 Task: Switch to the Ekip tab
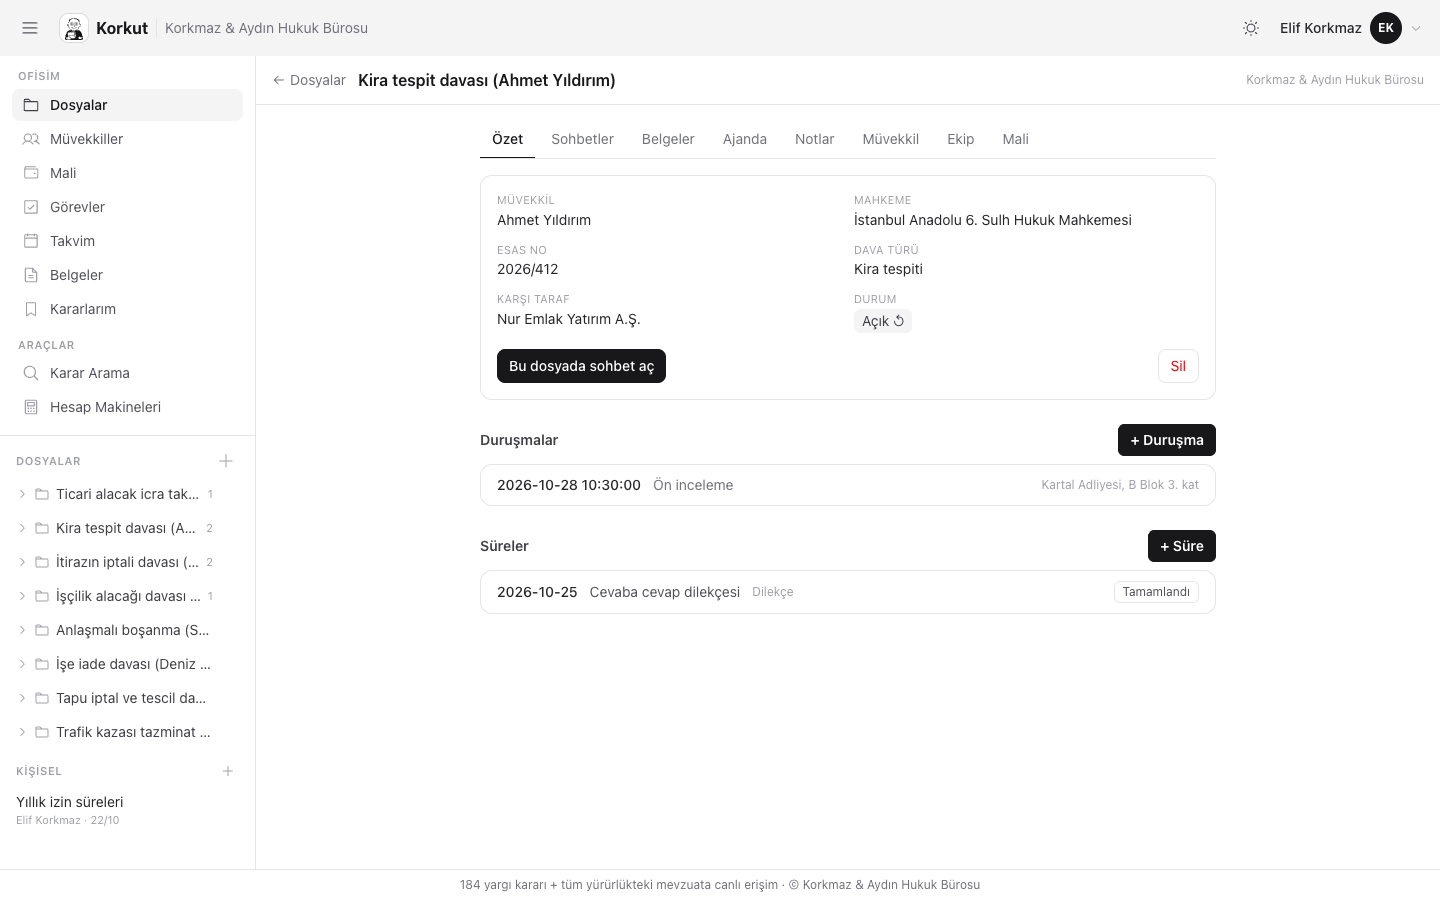[x=961, y=139]
